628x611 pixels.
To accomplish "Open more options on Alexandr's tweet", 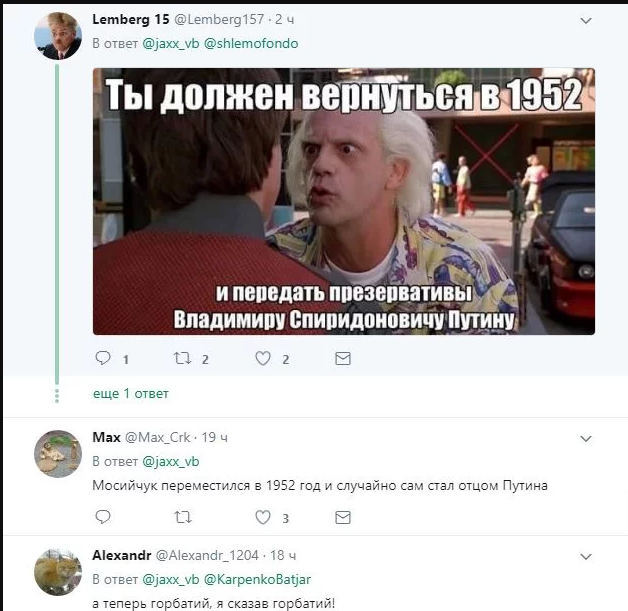I will [x=586, y=557].
